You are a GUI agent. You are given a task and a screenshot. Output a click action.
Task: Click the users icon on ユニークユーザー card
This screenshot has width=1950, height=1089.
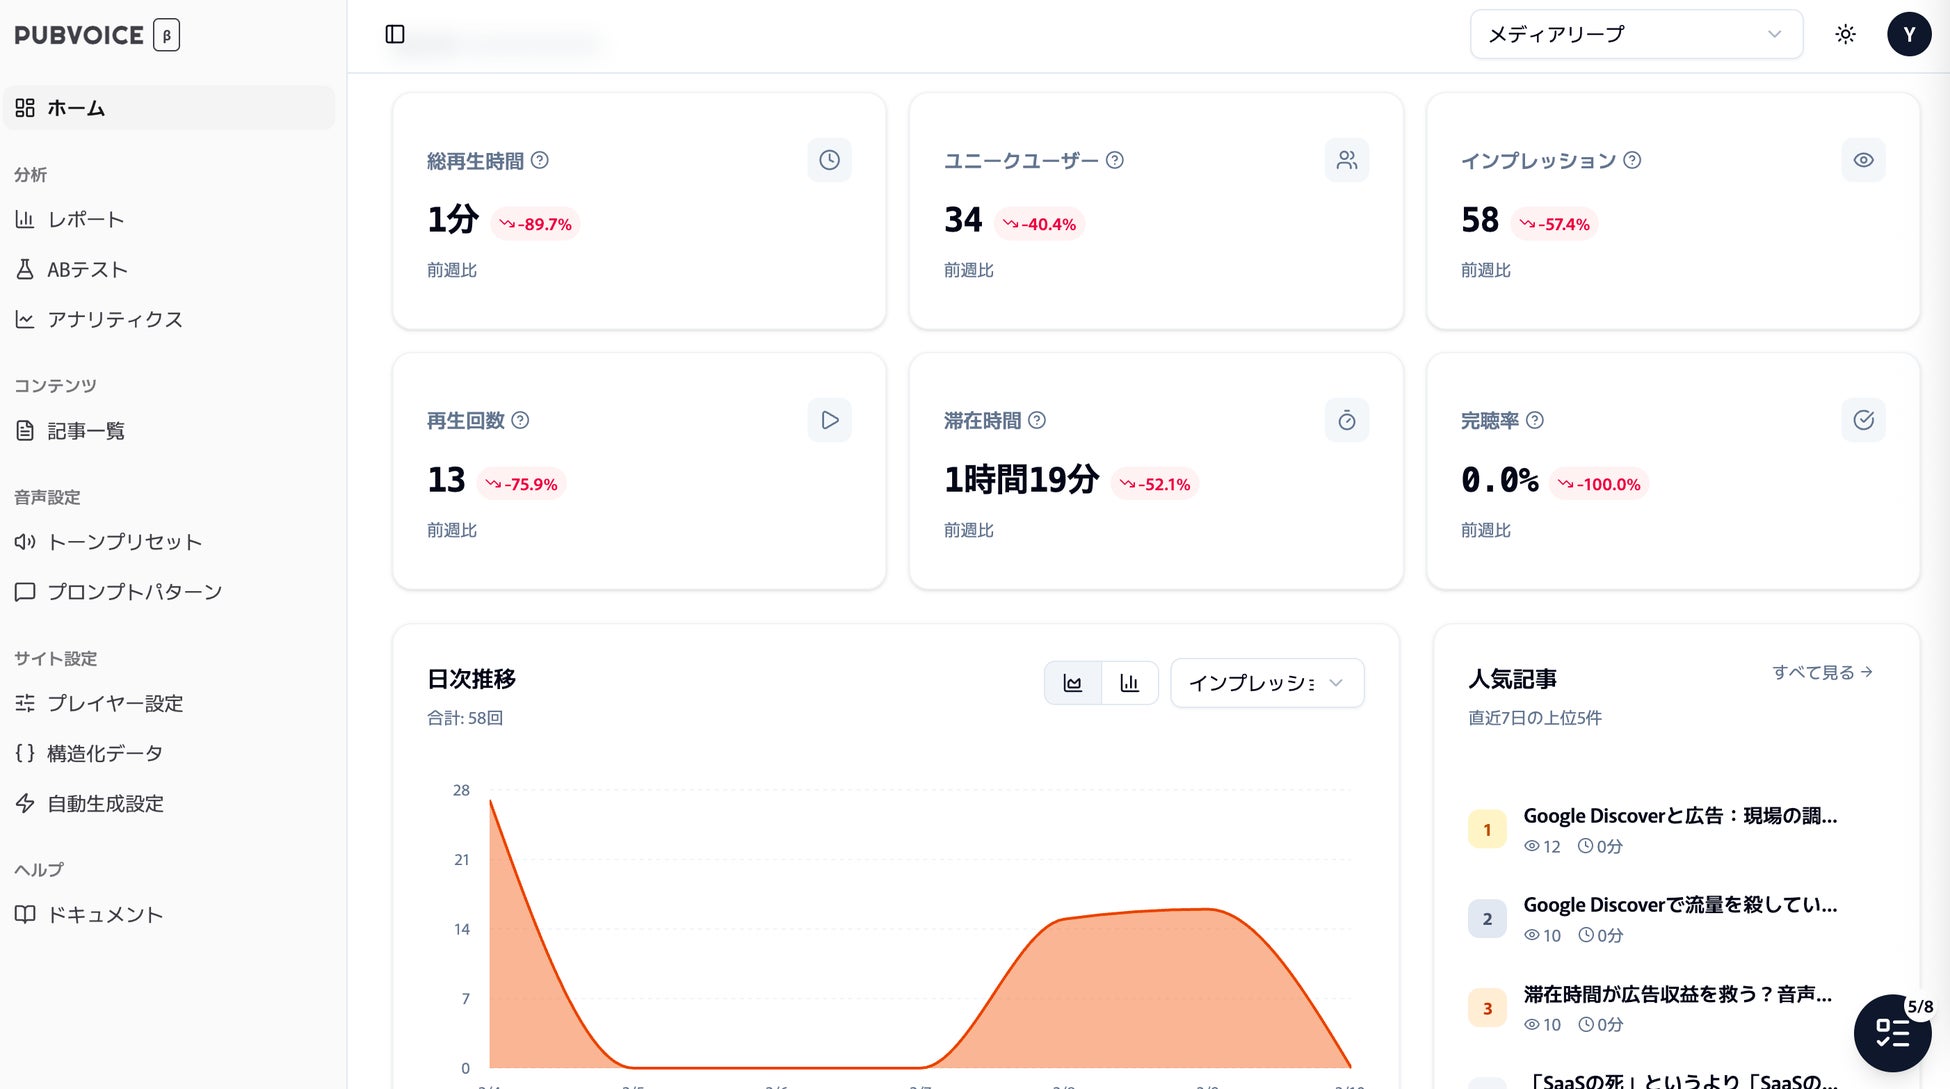point(1346,160)
